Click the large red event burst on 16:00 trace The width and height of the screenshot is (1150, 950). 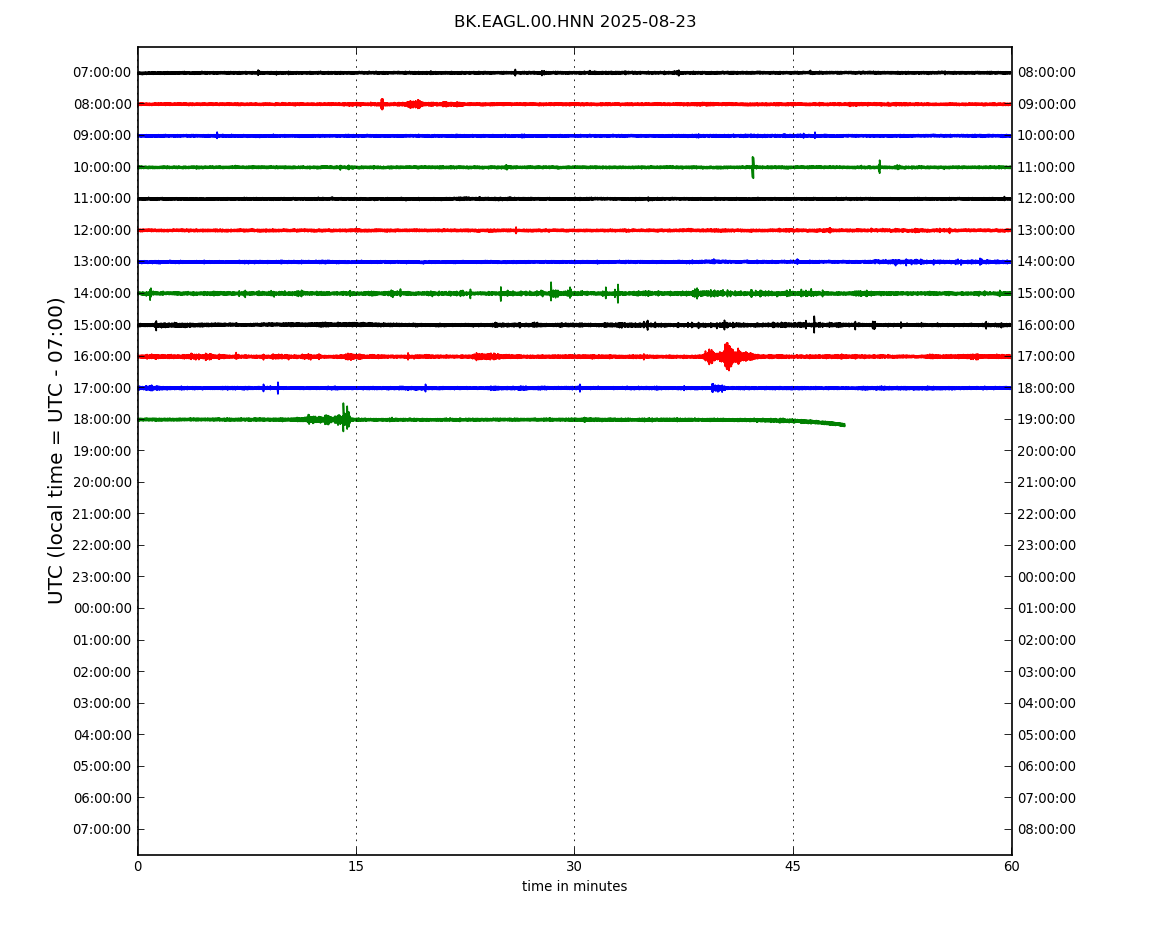pyautogui.click(x=728, y=357)
